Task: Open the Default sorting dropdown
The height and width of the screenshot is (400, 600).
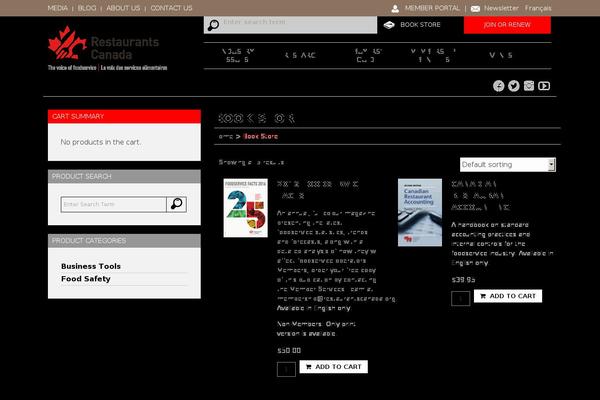Action: (507, 165)
